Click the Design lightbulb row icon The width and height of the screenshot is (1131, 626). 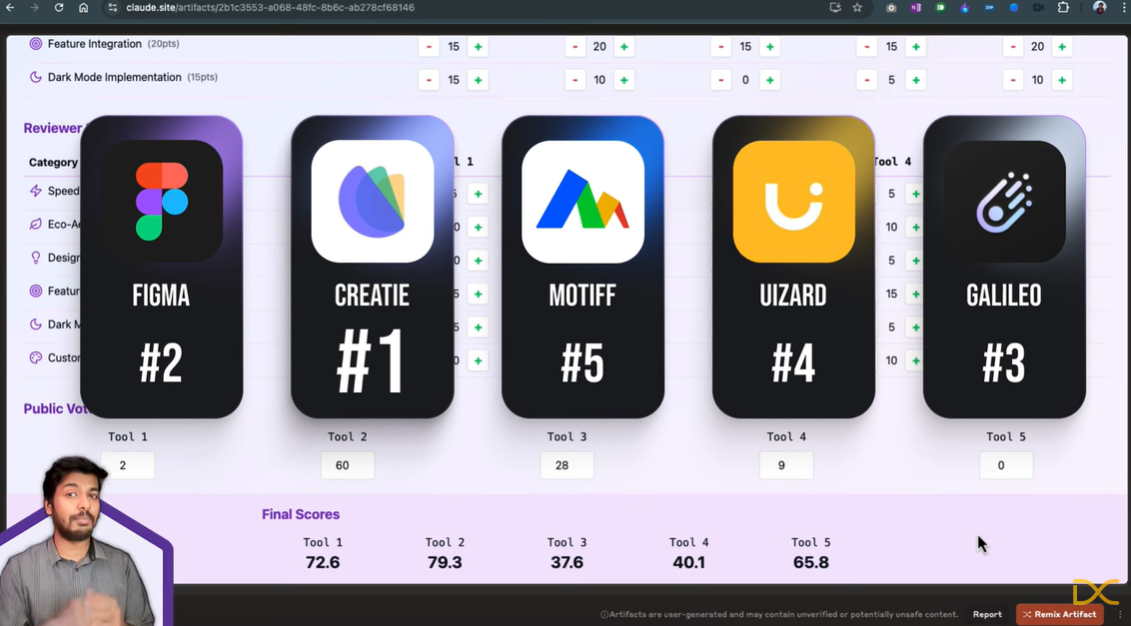35,257
